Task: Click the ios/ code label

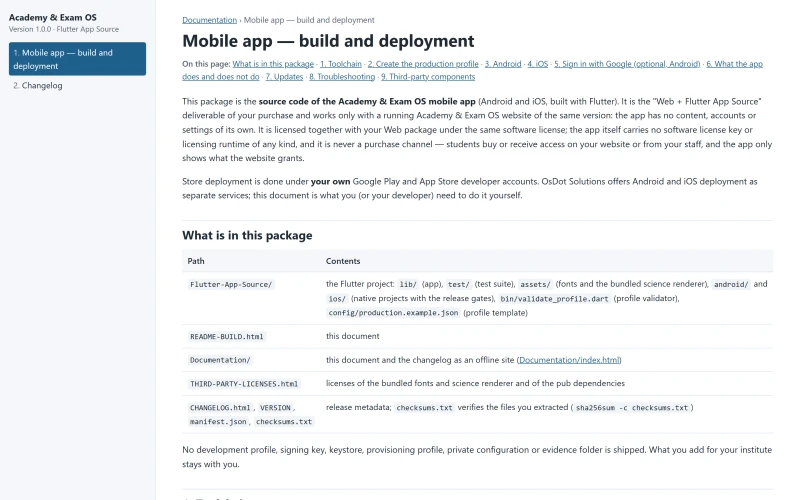Action: click(x=337, y=298)
